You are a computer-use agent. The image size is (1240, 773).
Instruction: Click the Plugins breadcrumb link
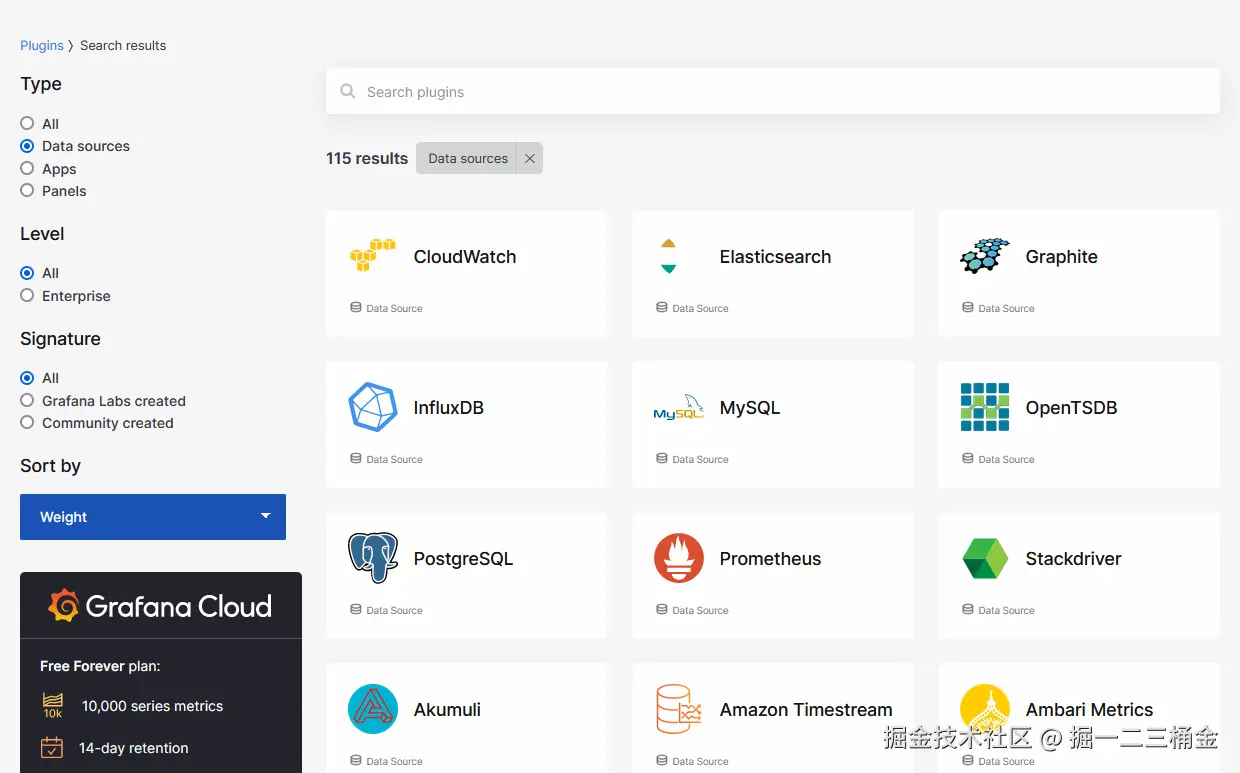[x=42, y=45]
